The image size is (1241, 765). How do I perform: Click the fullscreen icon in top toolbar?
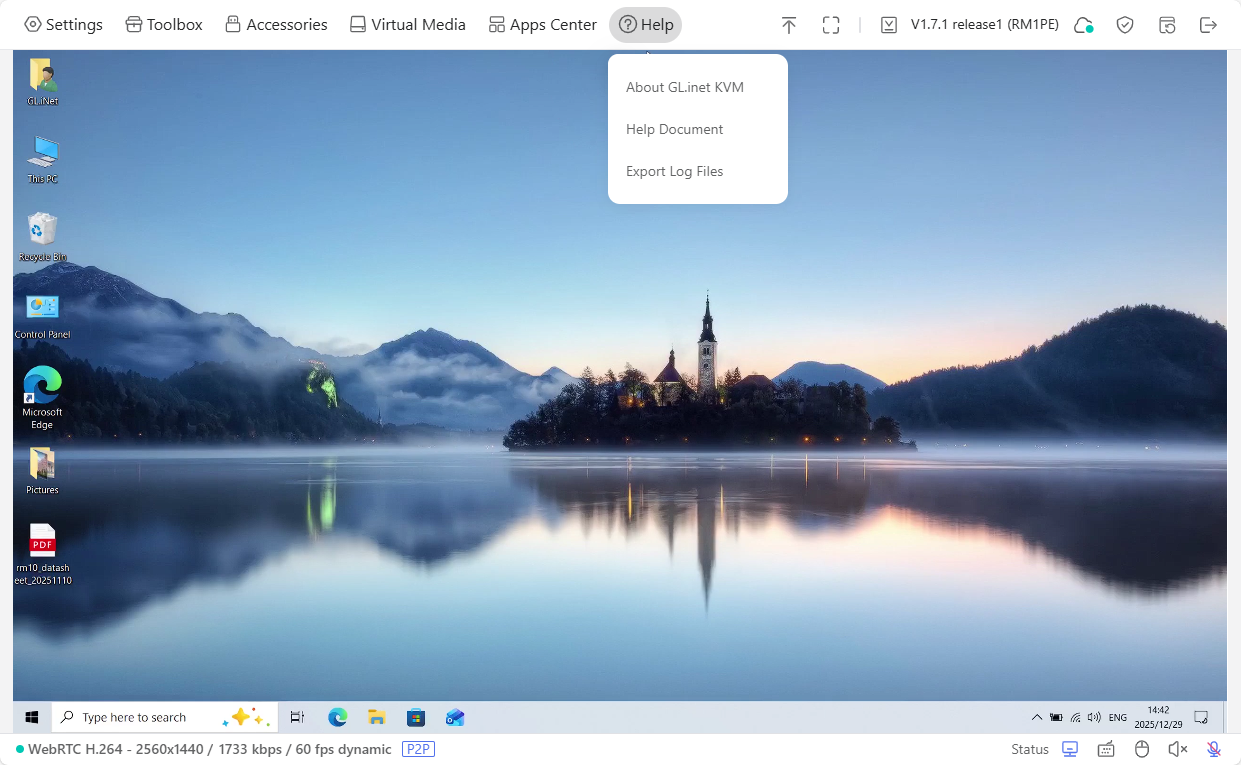(831, 25)
